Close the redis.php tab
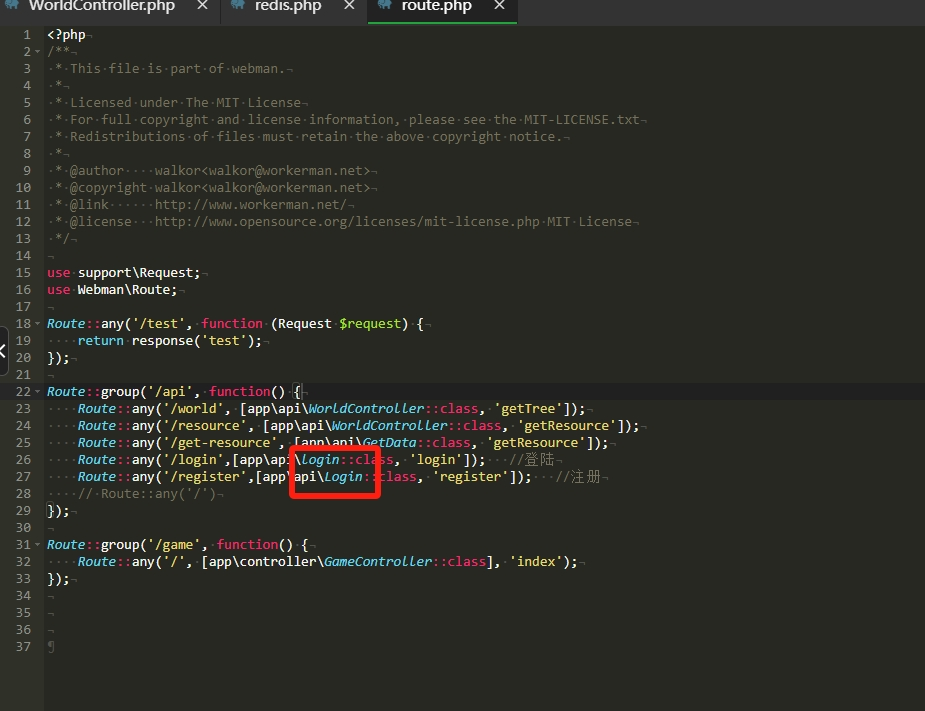Screen dimensions: 925x711 tap(349, 5)
